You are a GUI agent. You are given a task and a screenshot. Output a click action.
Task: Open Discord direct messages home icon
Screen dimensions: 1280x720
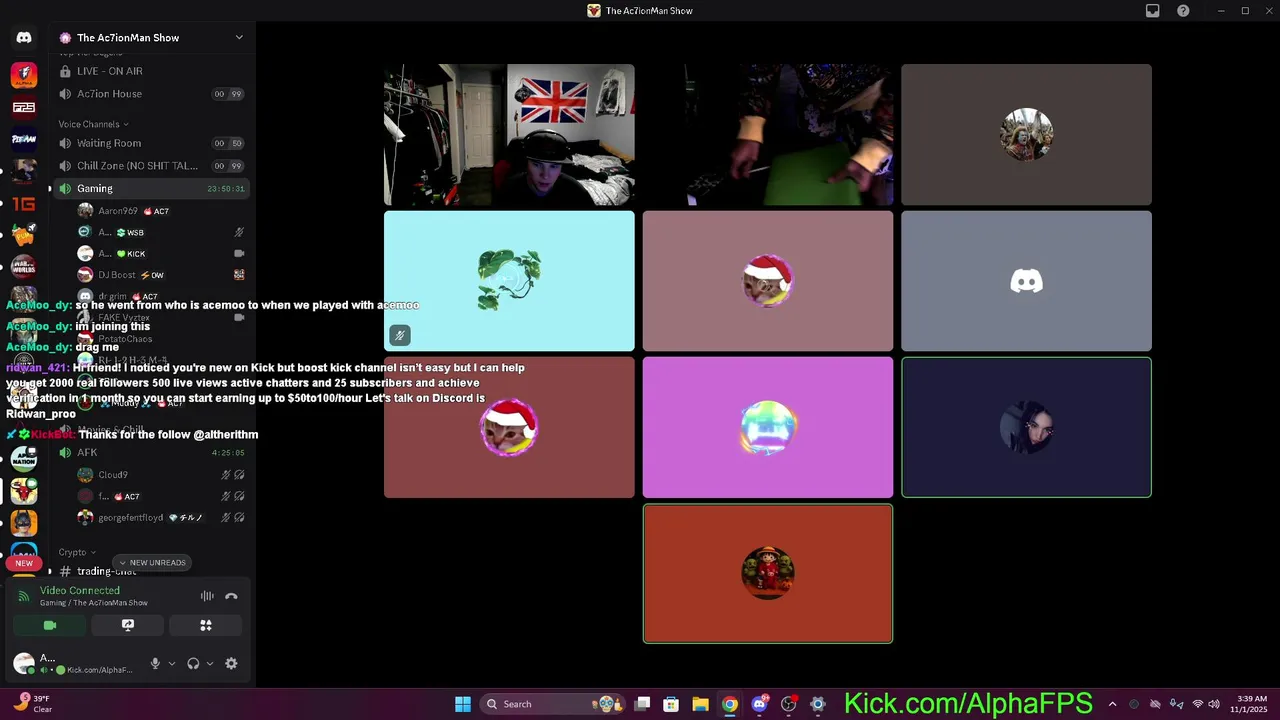click(24, 37)
